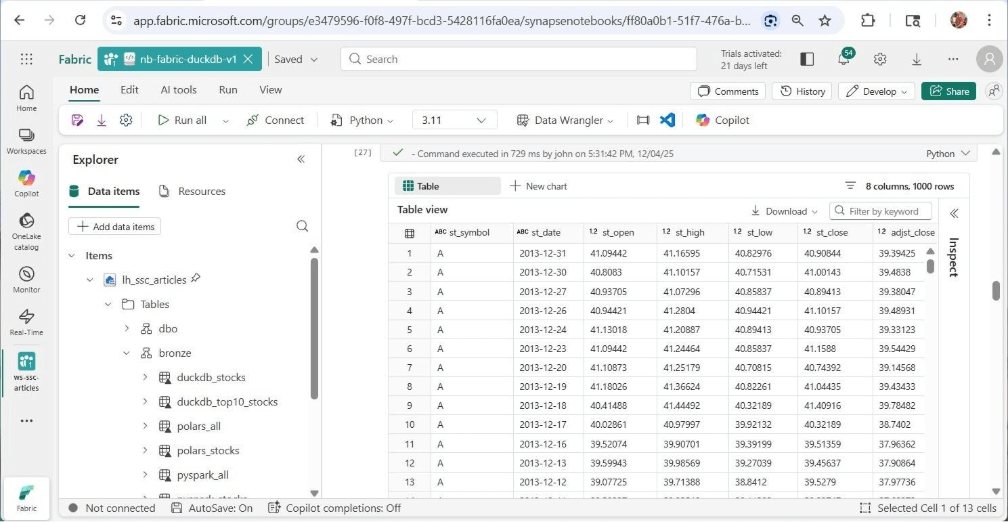Open the Develop mode dropdown
The width and height of the screenshot is (1008, 522).
876,91
